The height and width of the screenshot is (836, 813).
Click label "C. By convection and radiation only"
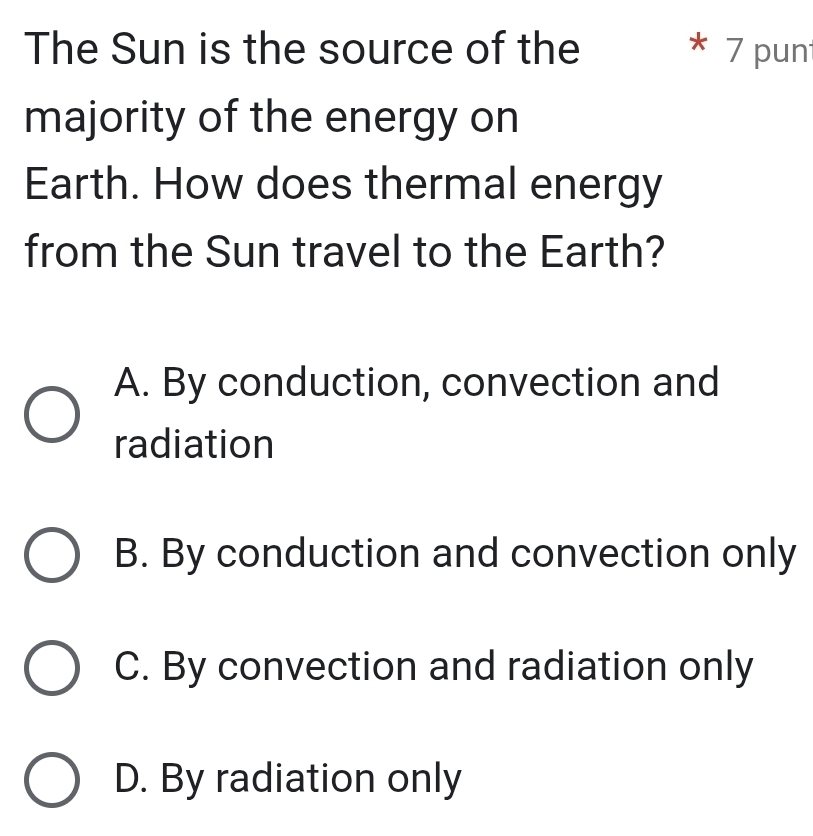[433, 667]
